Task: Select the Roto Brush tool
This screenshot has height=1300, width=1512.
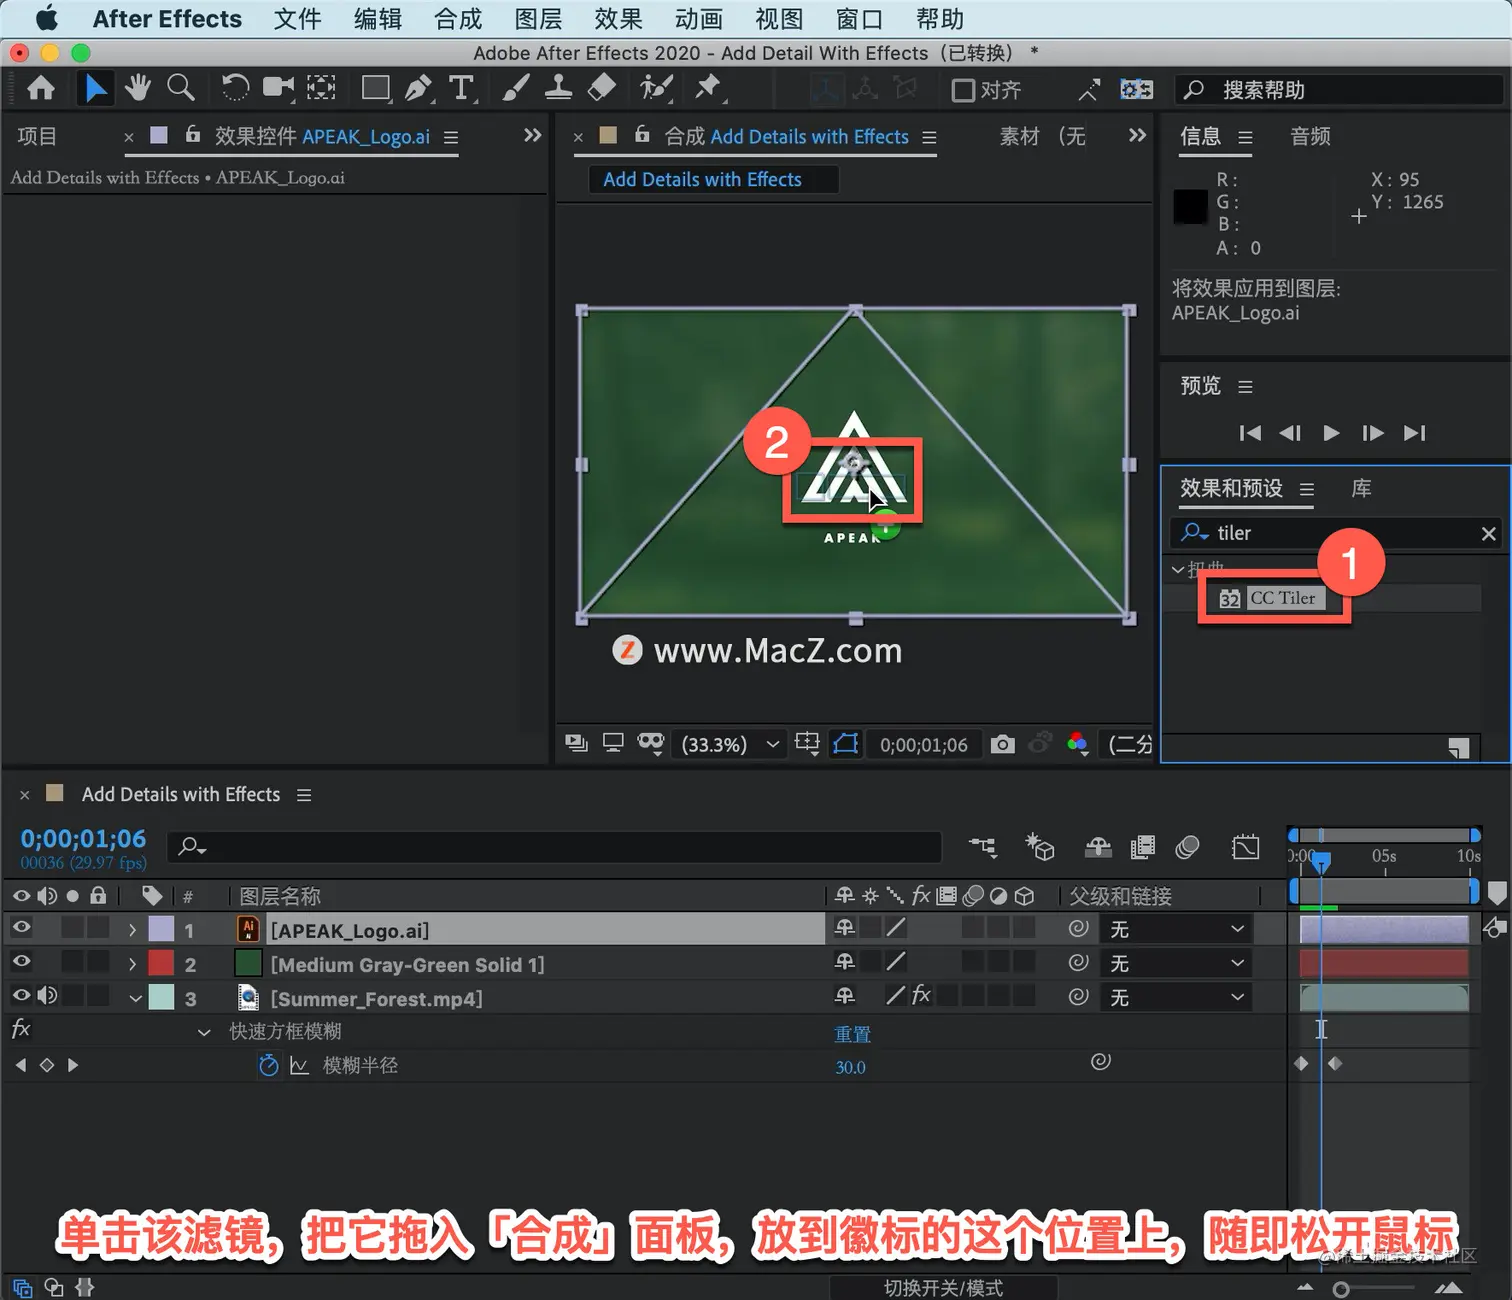Action: (x=656, y=89)
